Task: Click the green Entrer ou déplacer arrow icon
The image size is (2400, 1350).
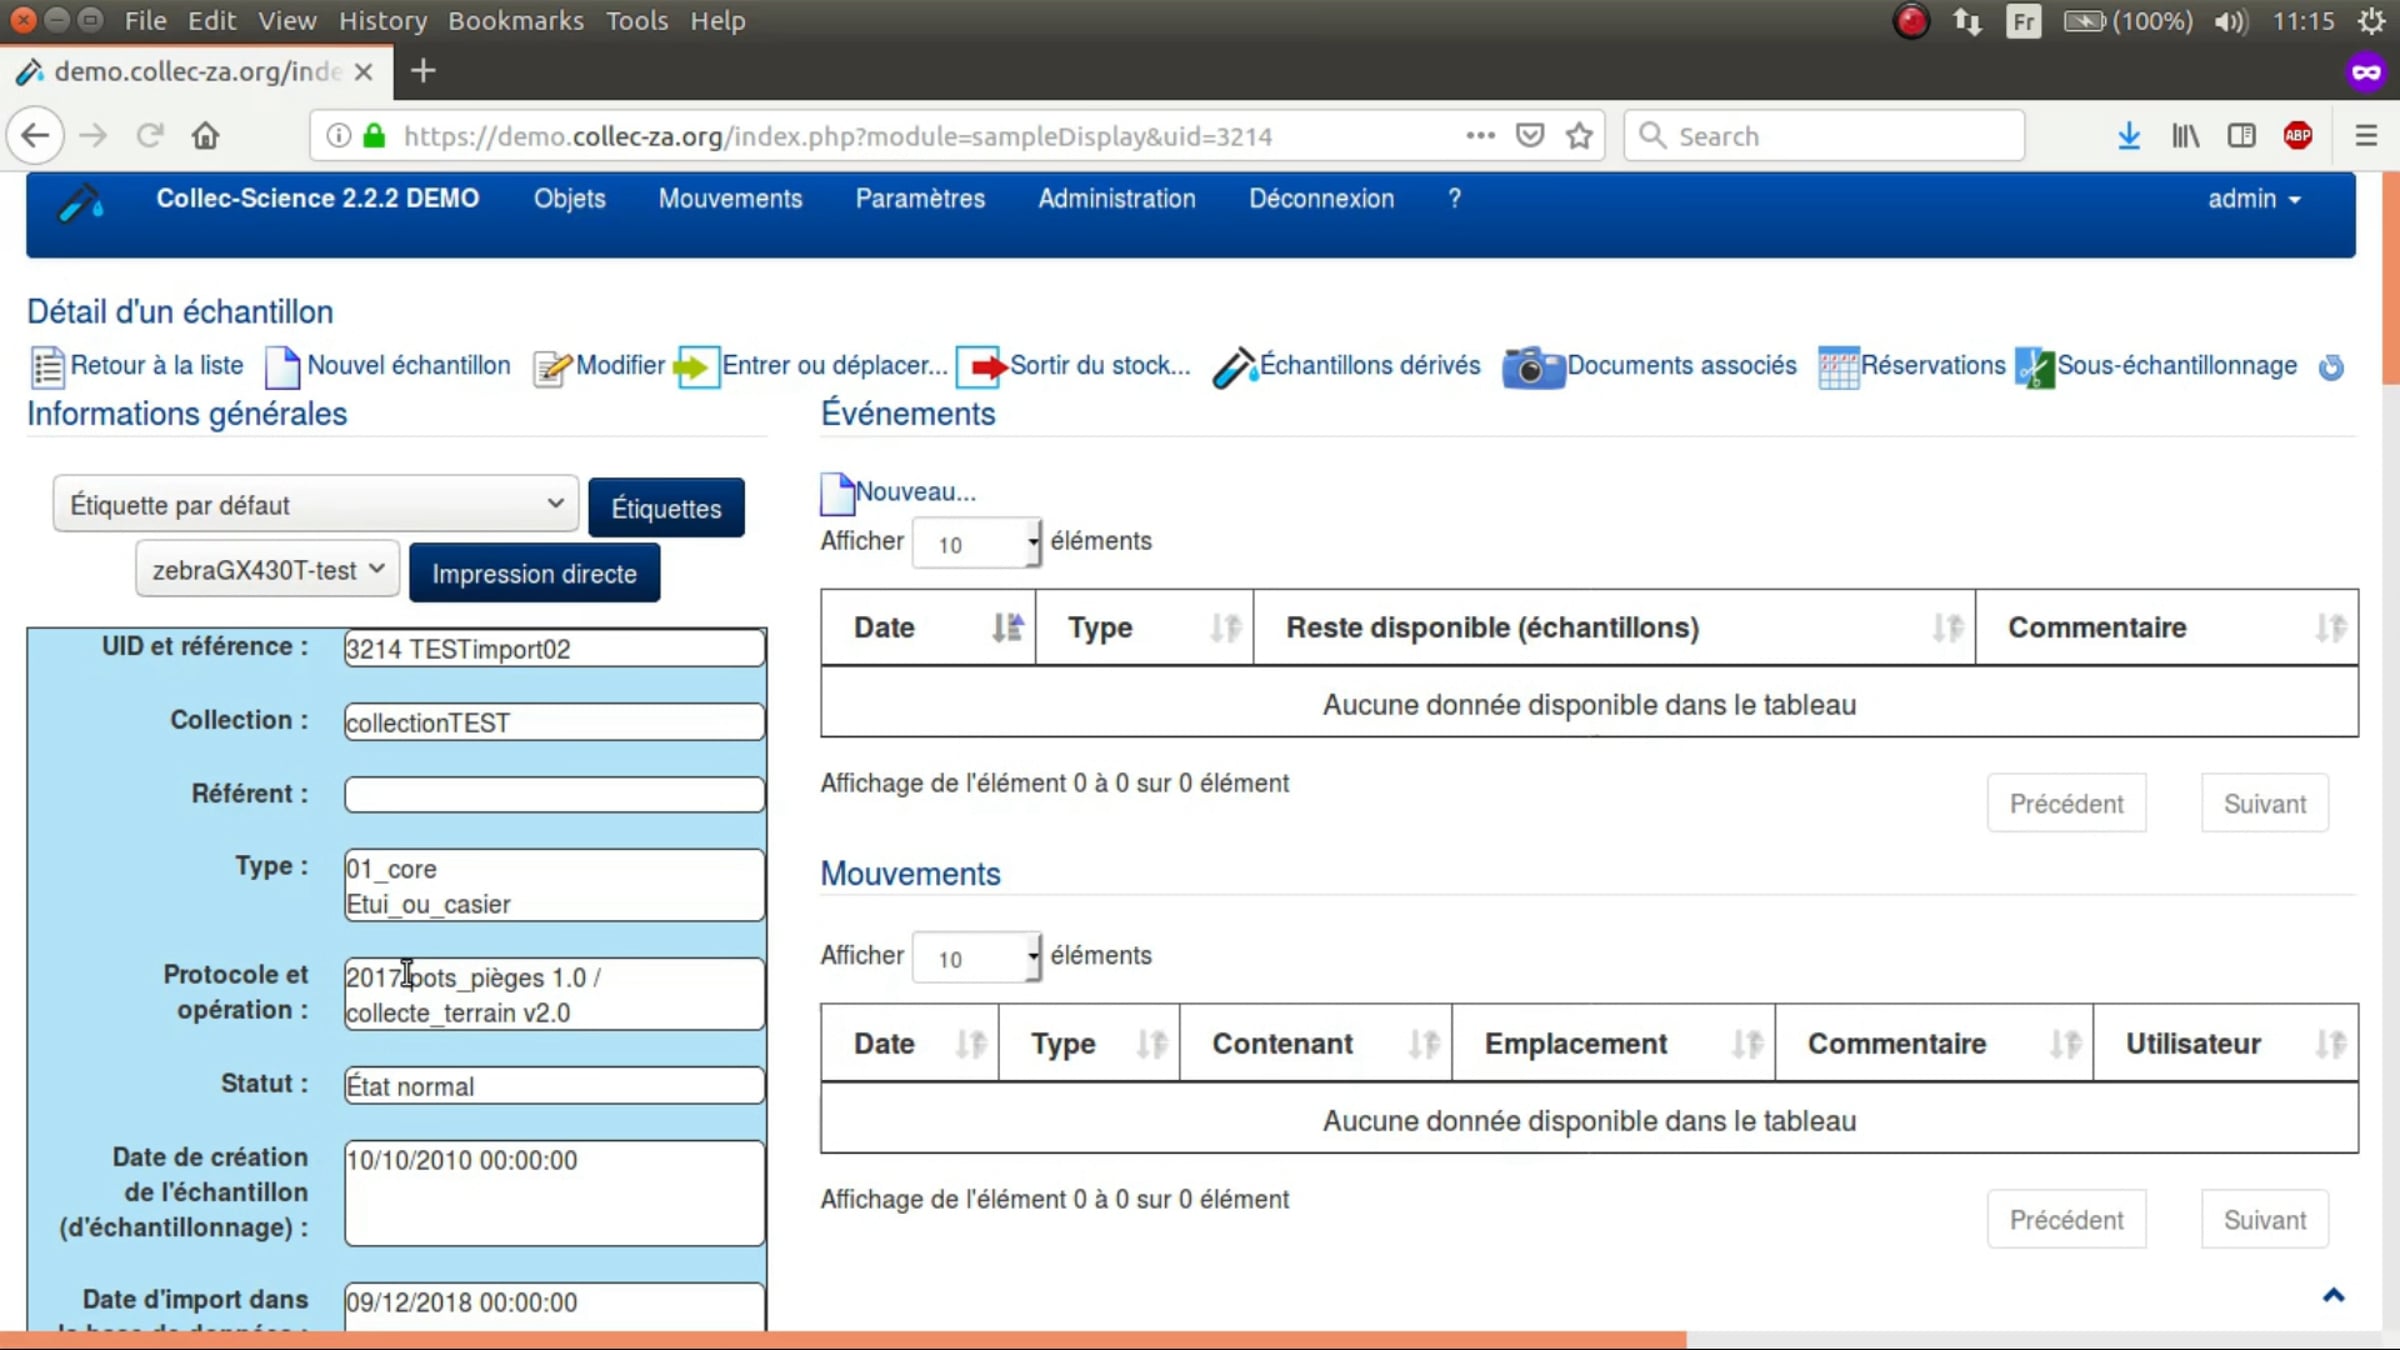Action: click(697, 367)
